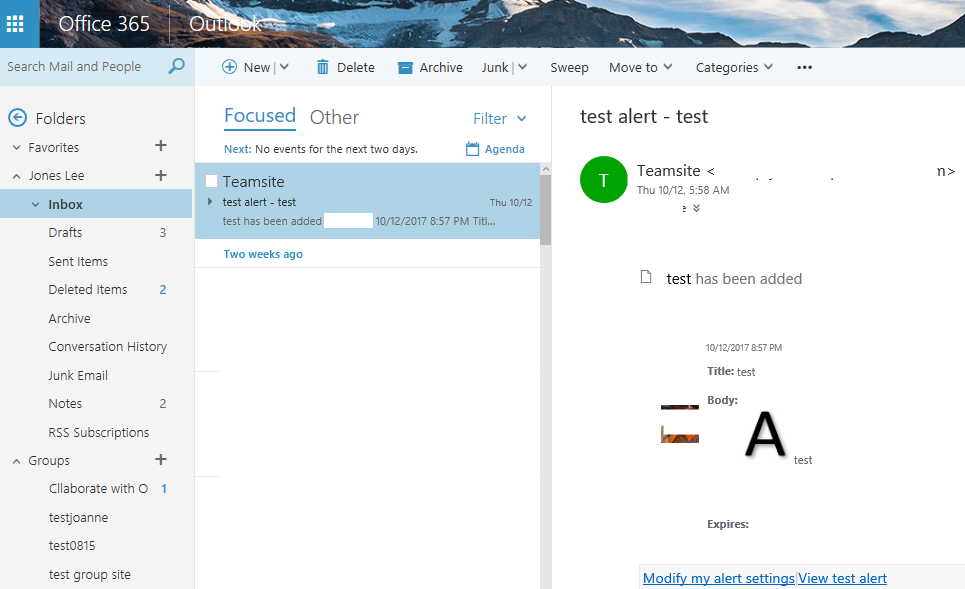Viewport: 965px width, 589px height.
Task: Open the Agenda calendar icon
Action: (x=472, y=149)
